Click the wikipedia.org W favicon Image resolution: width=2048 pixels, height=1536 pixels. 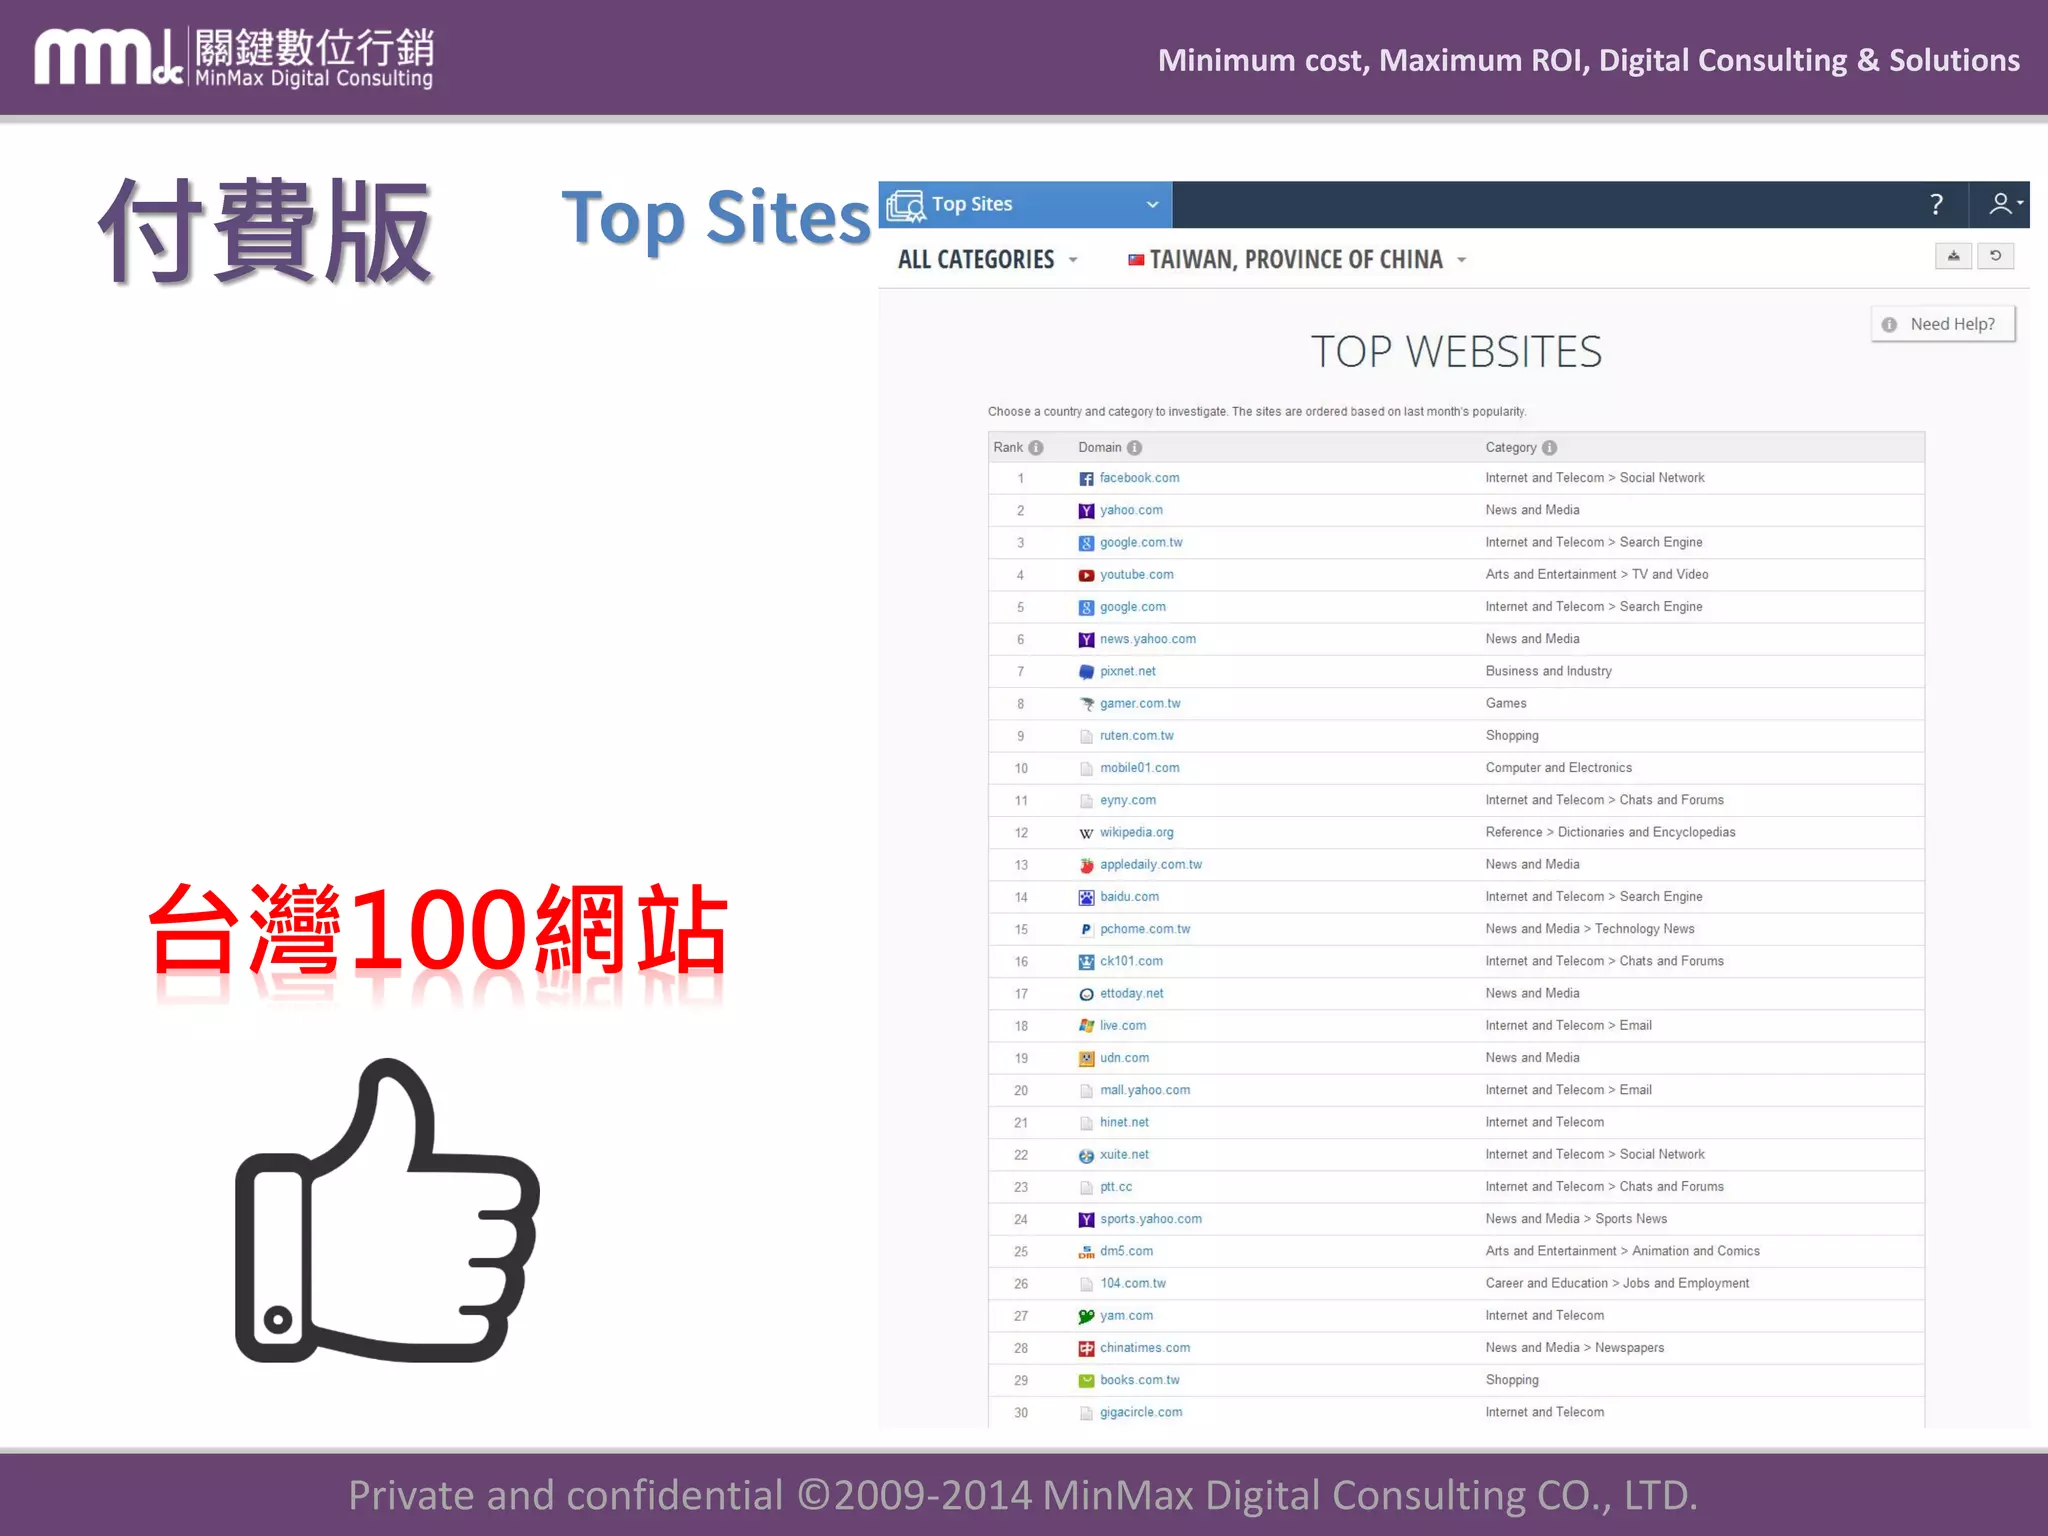(x=1086, y=833)
